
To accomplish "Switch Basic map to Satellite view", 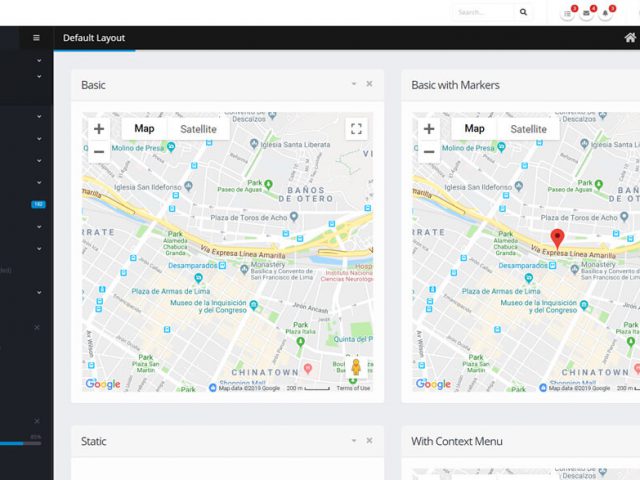I will (198, 129).
